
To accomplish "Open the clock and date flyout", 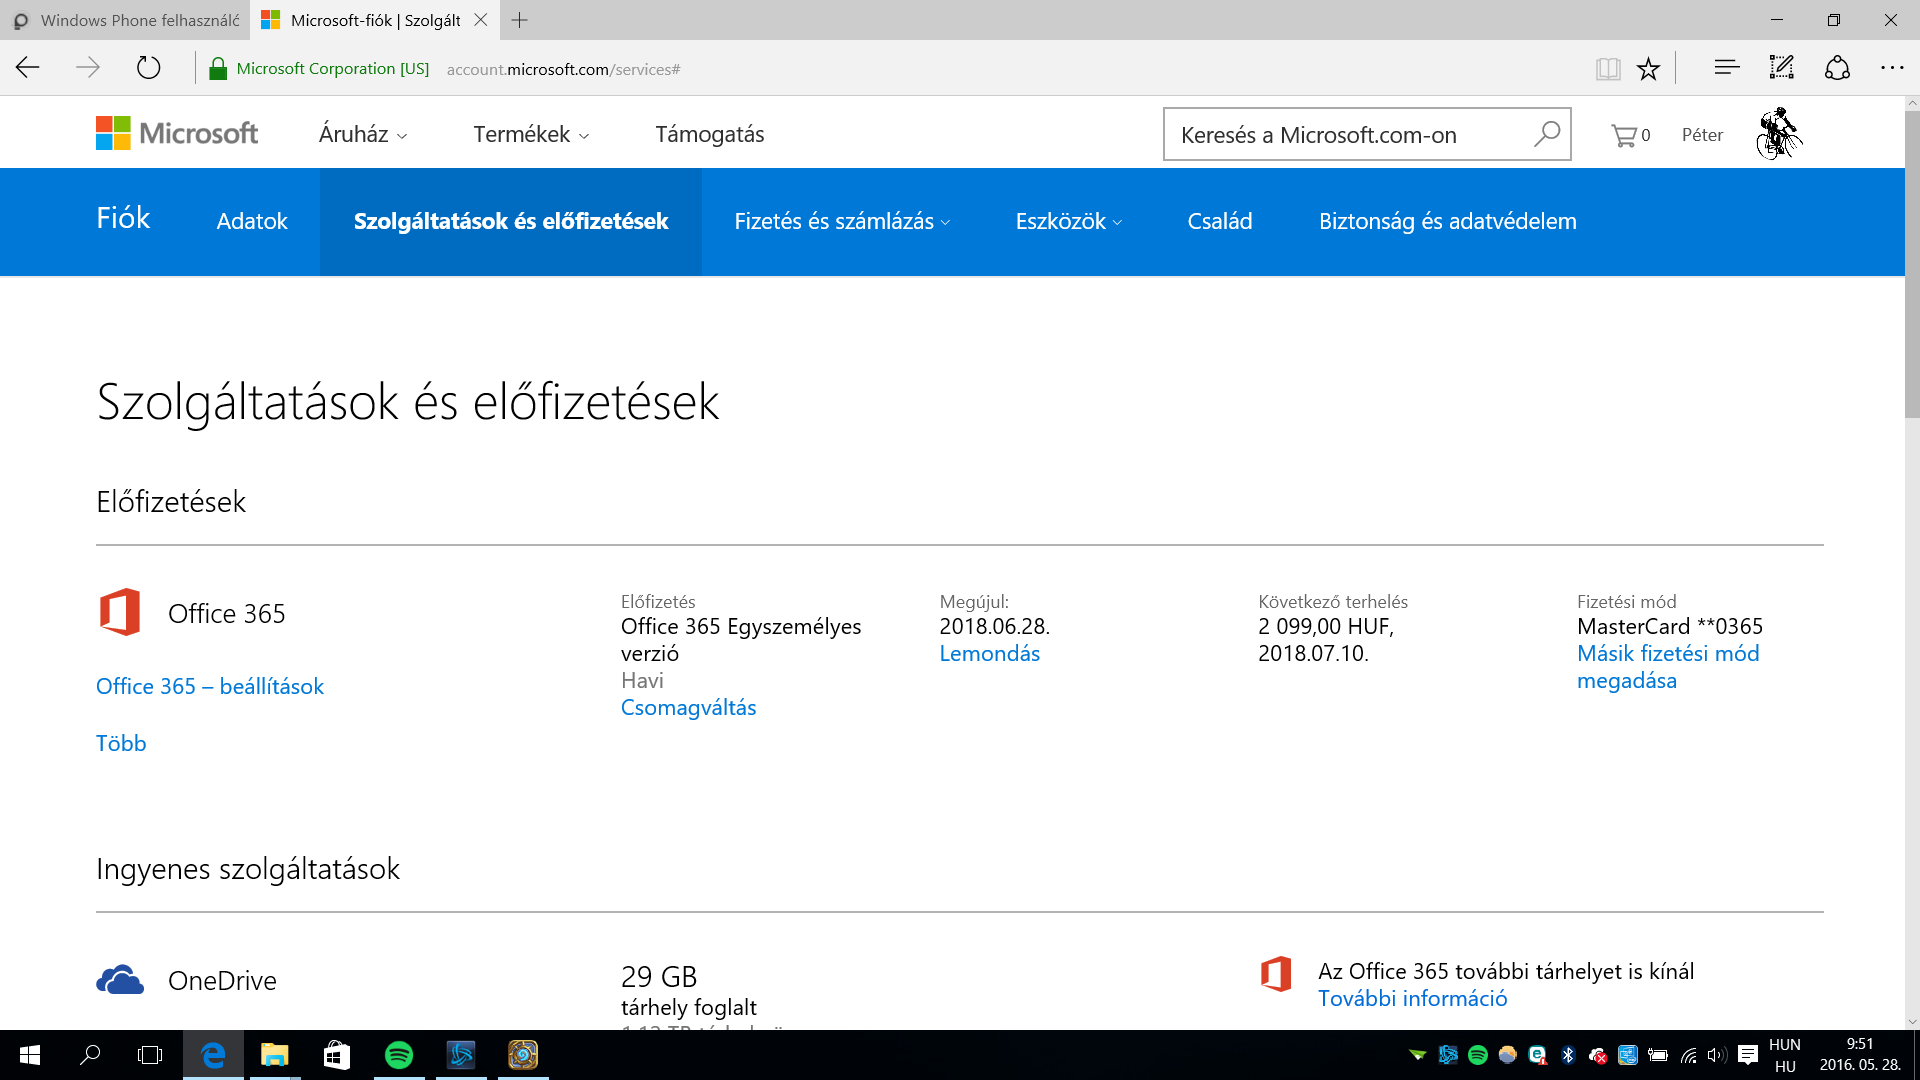I will tap(1860, 1055).
